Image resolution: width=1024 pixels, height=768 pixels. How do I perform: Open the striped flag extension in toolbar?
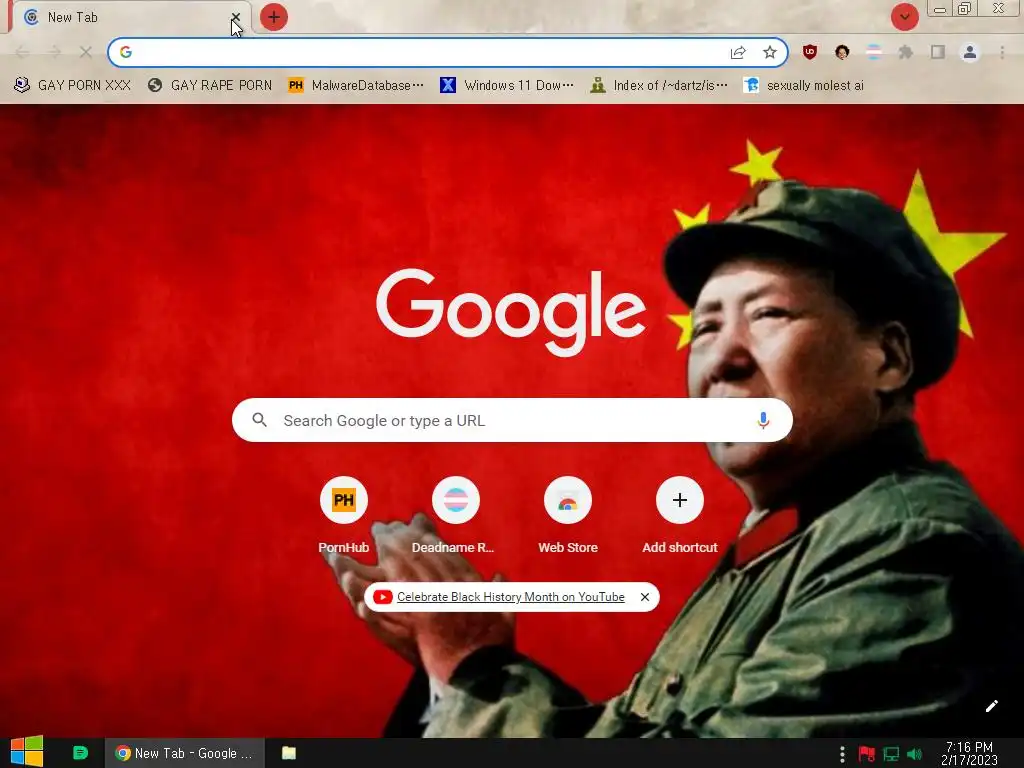point(874,52)
